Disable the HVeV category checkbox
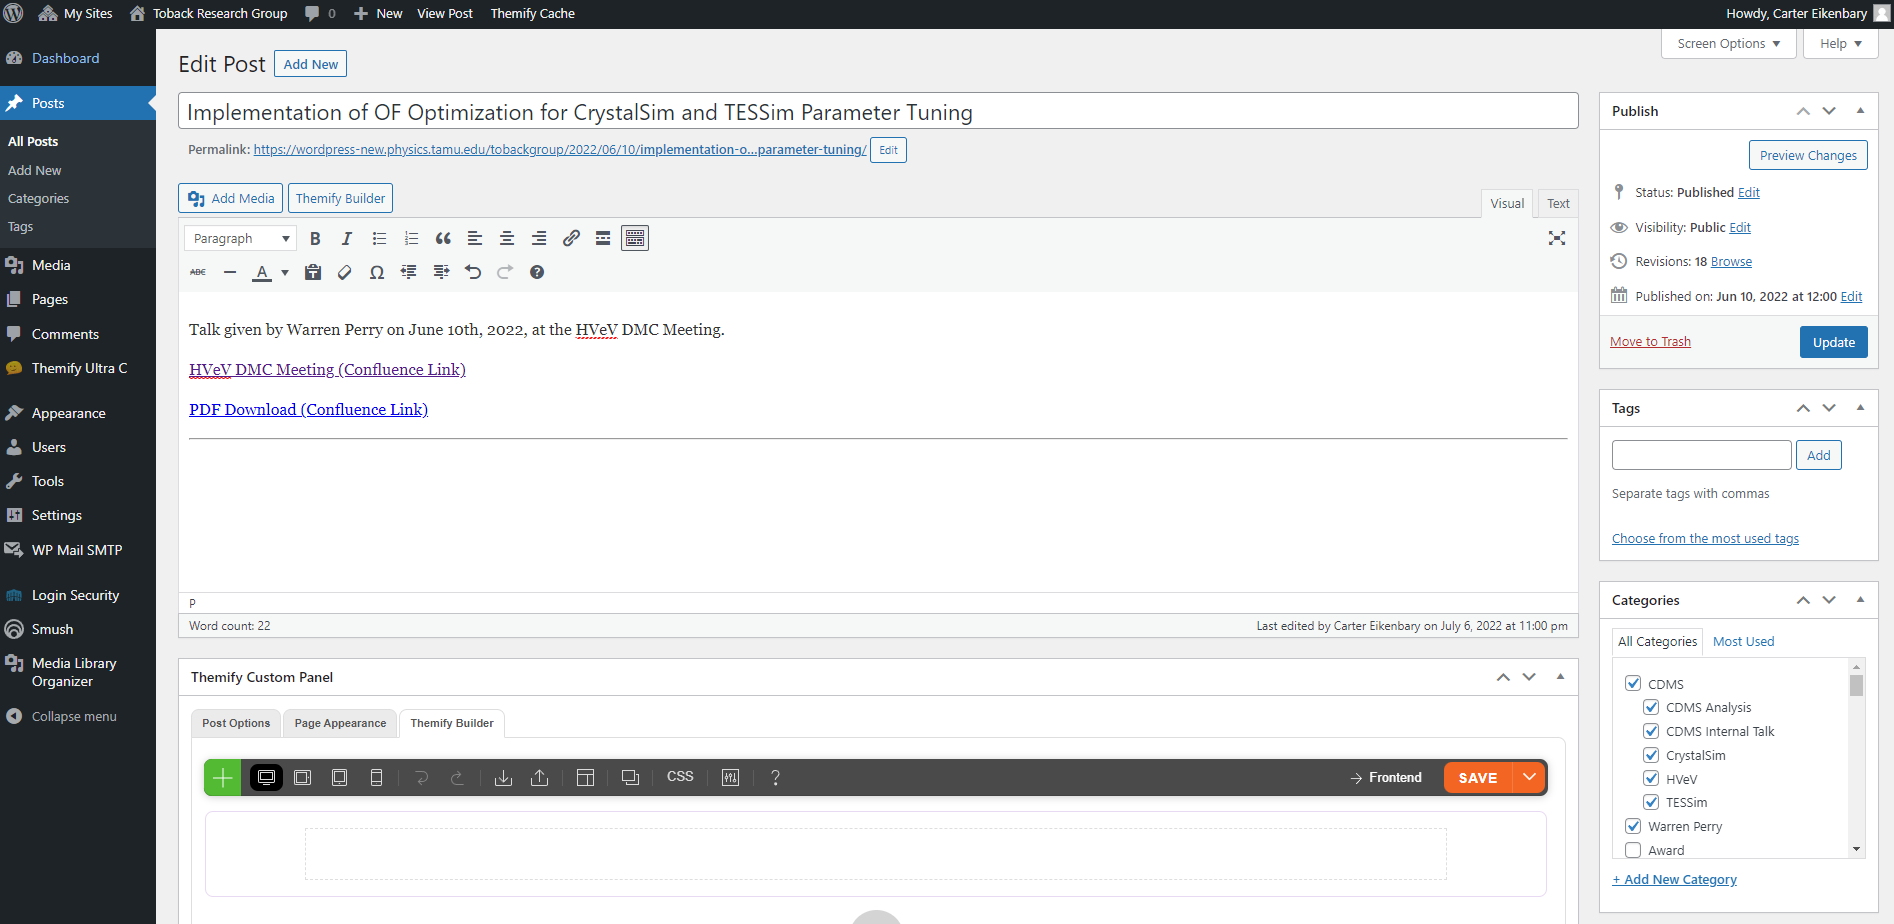 pos(1651,778)
